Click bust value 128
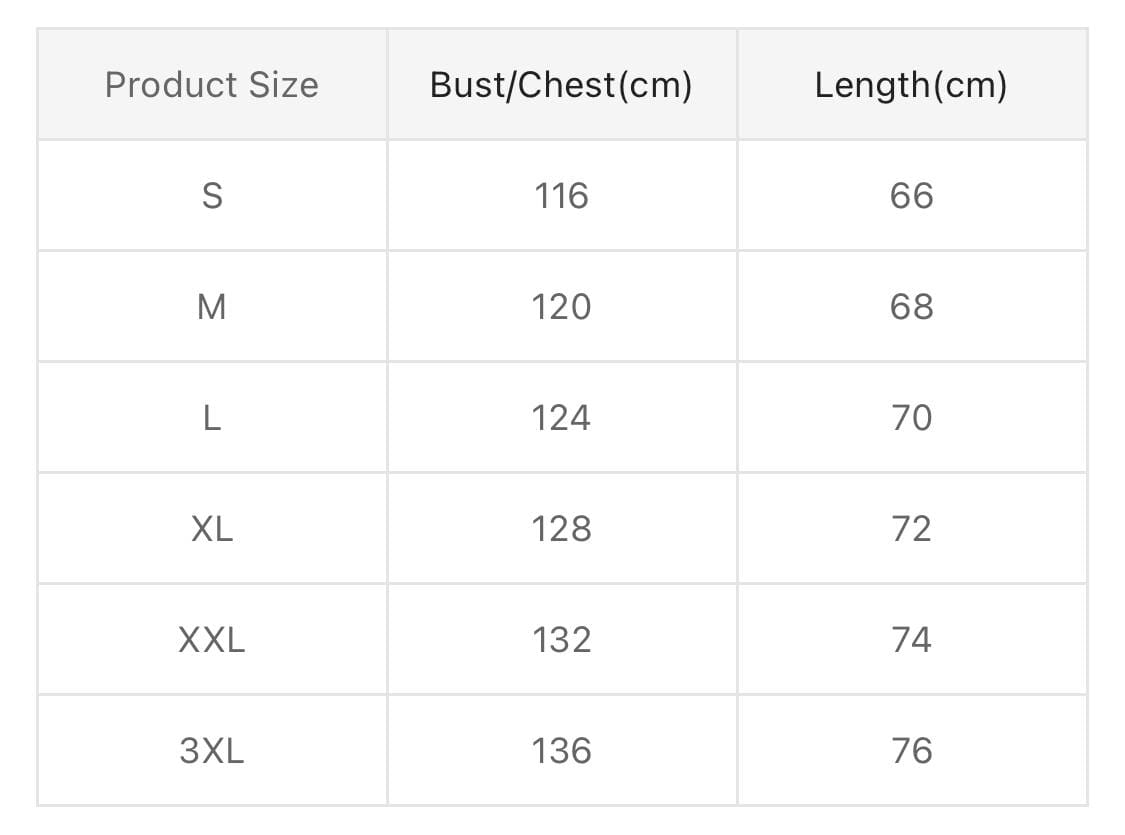The width and height of the screenshot is (1125, 835). (561, 529)
